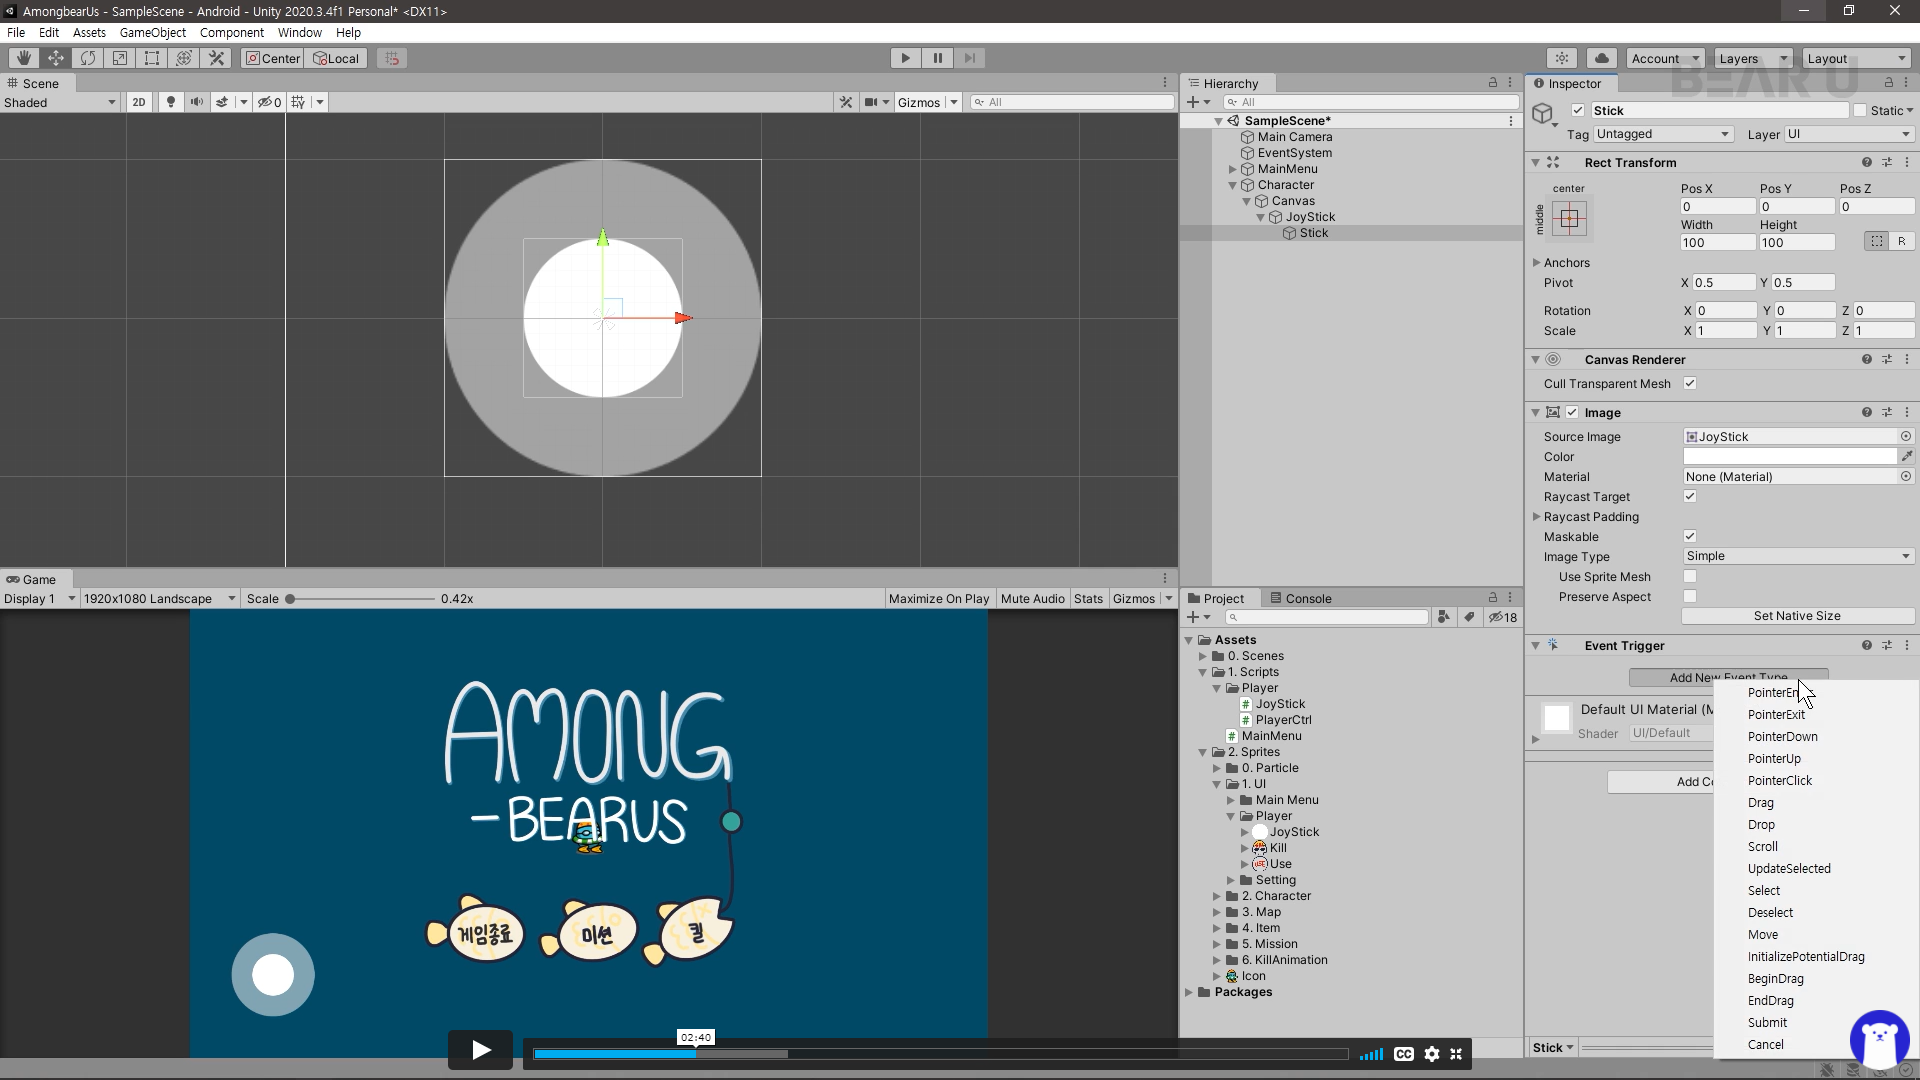Toggle the Stick object active checkbox
1920x1080 pixels.
click(x=1578, y=110)
